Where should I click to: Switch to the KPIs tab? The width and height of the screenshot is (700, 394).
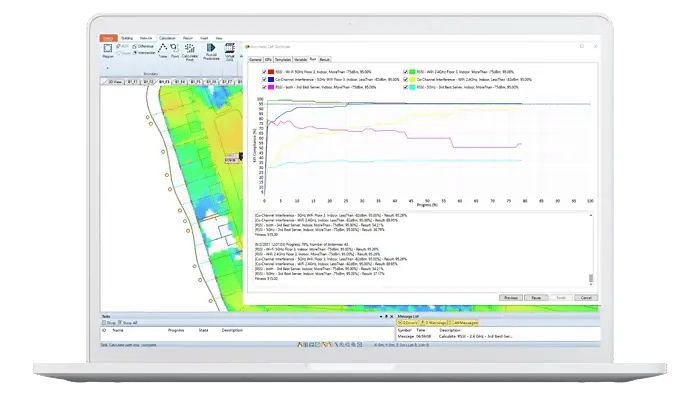pyautogui.click(x=268, y=59)
